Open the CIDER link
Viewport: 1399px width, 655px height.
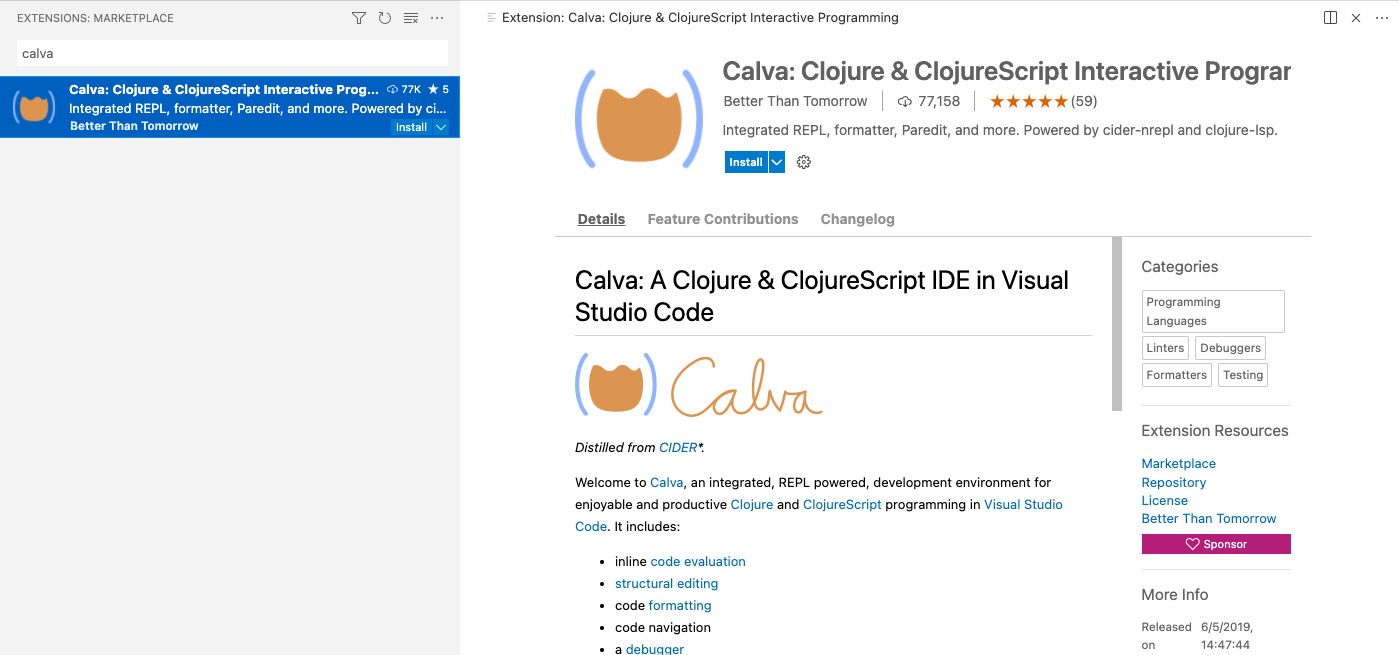coord(678,448)
